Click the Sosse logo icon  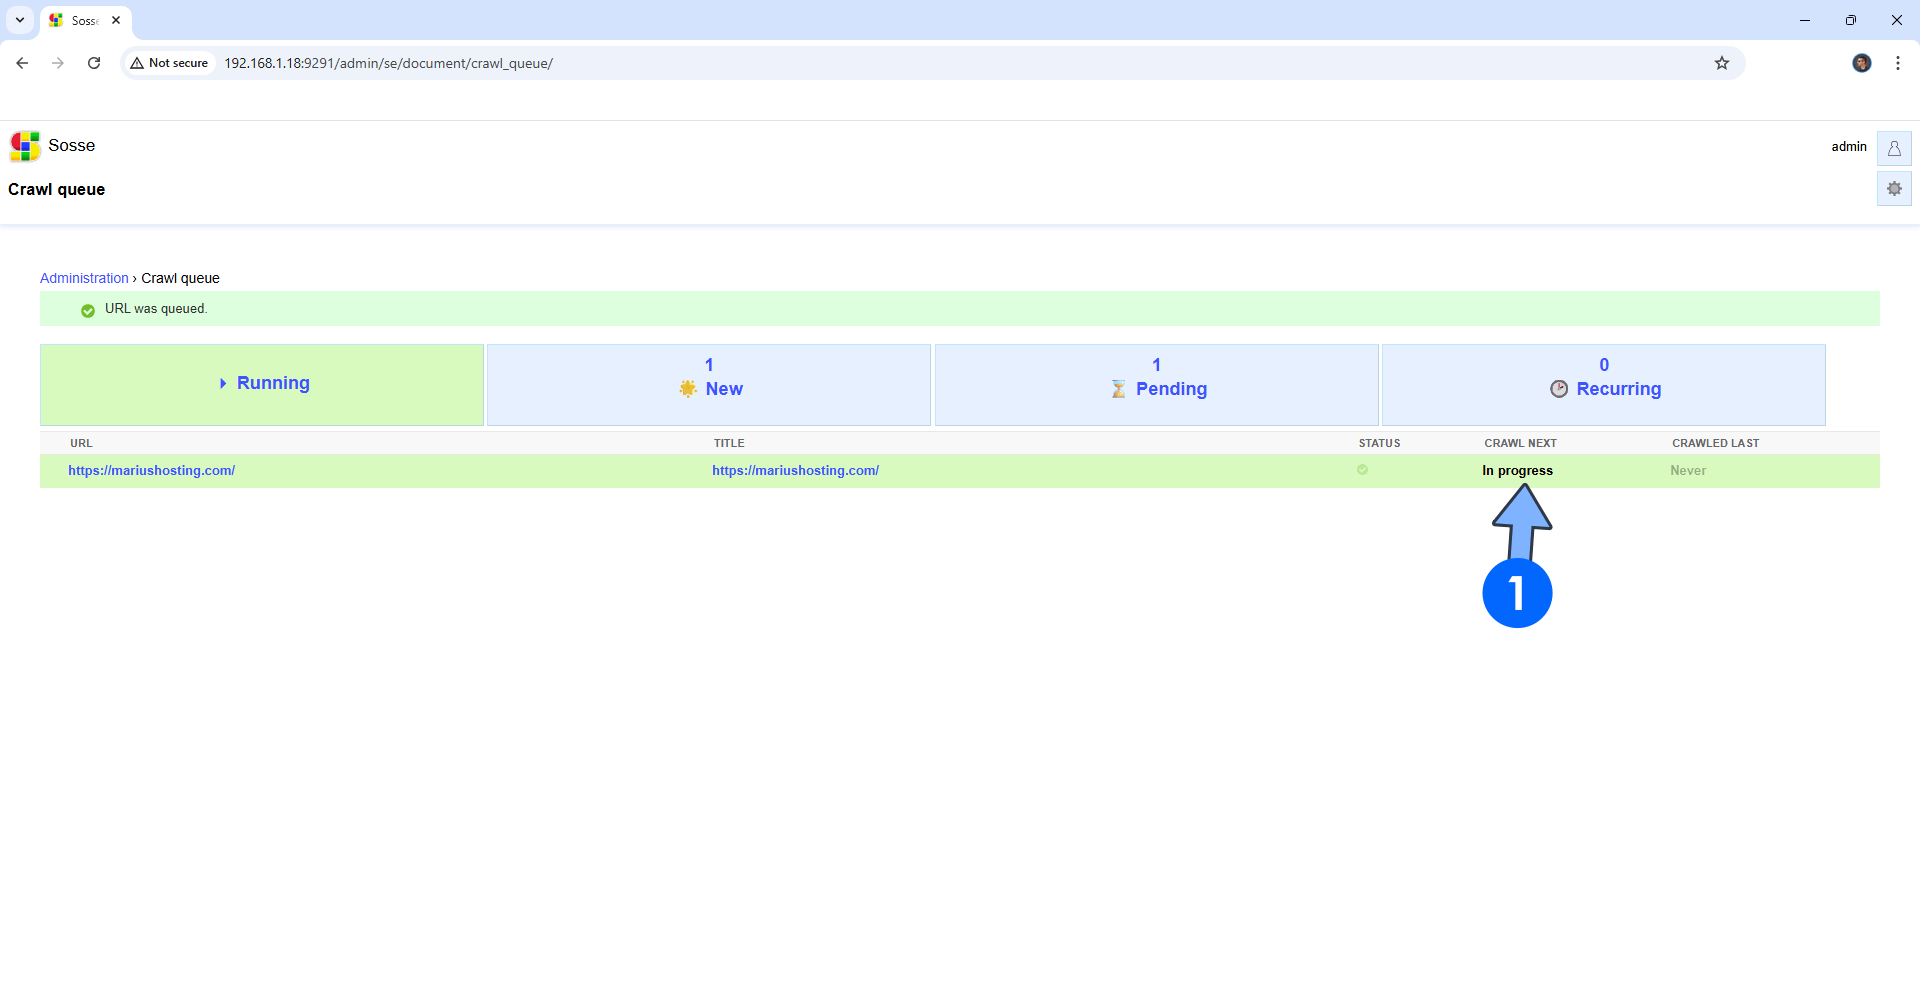[25, 146]
